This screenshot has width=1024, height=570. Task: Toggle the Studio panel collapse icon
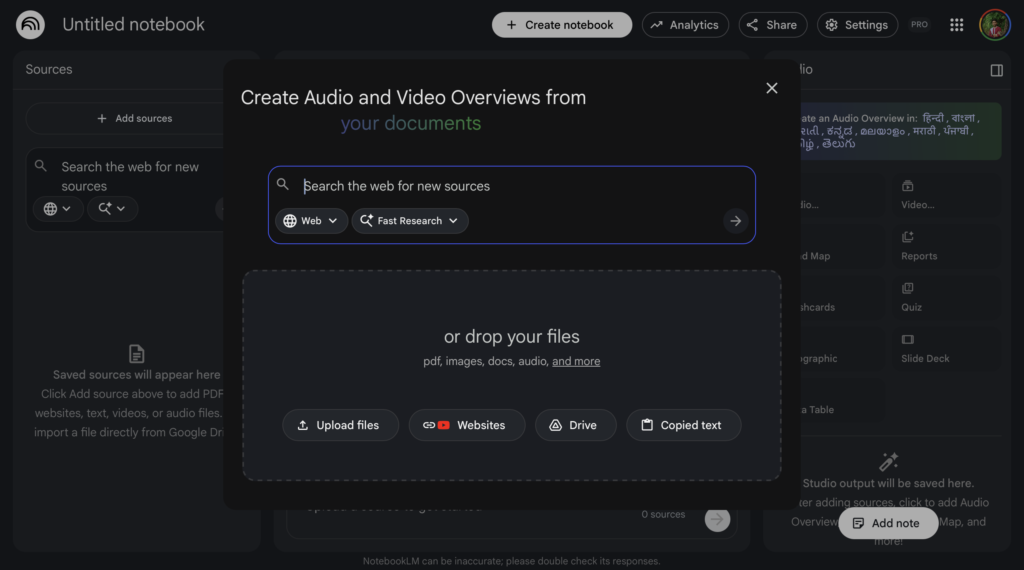pyautogui.click(x=997, y=70)
